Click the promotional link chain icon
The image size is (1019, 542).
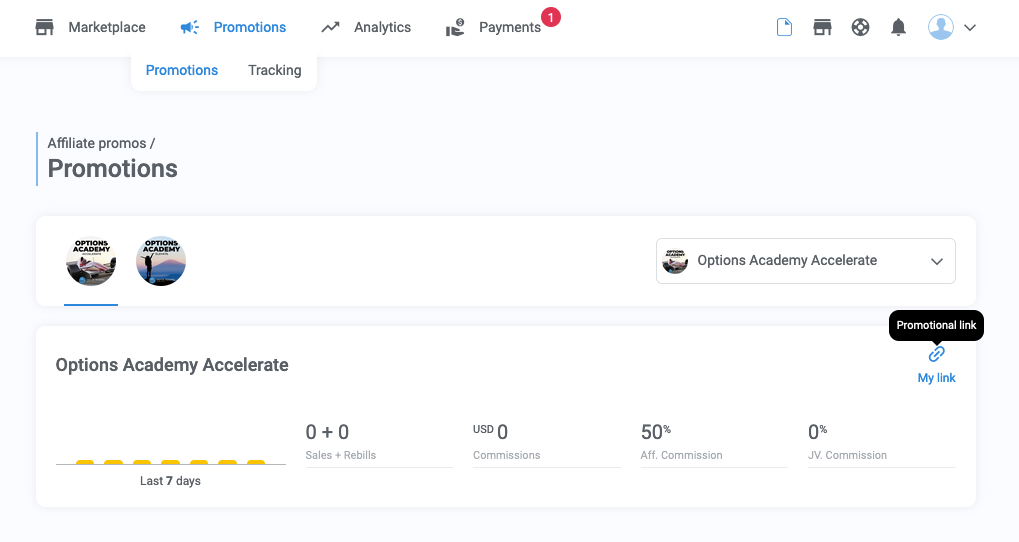point(936,354)
